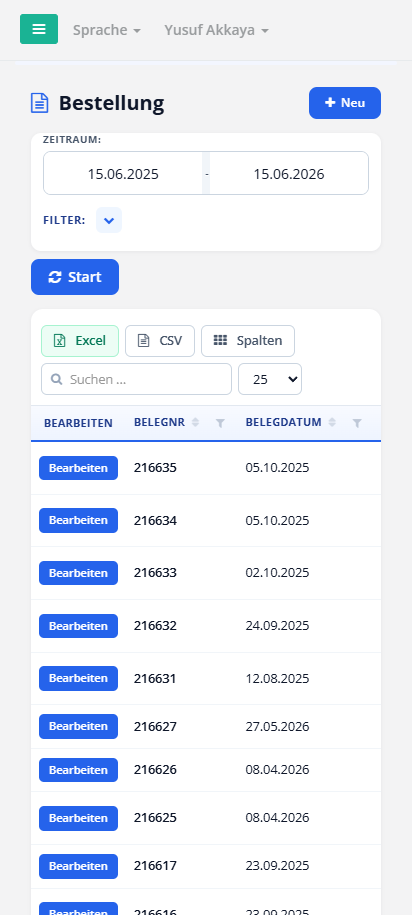Viewport: 412px width, 915px height.
Task: Click the date 02.10.2025
Action: (x=277, y=573)
